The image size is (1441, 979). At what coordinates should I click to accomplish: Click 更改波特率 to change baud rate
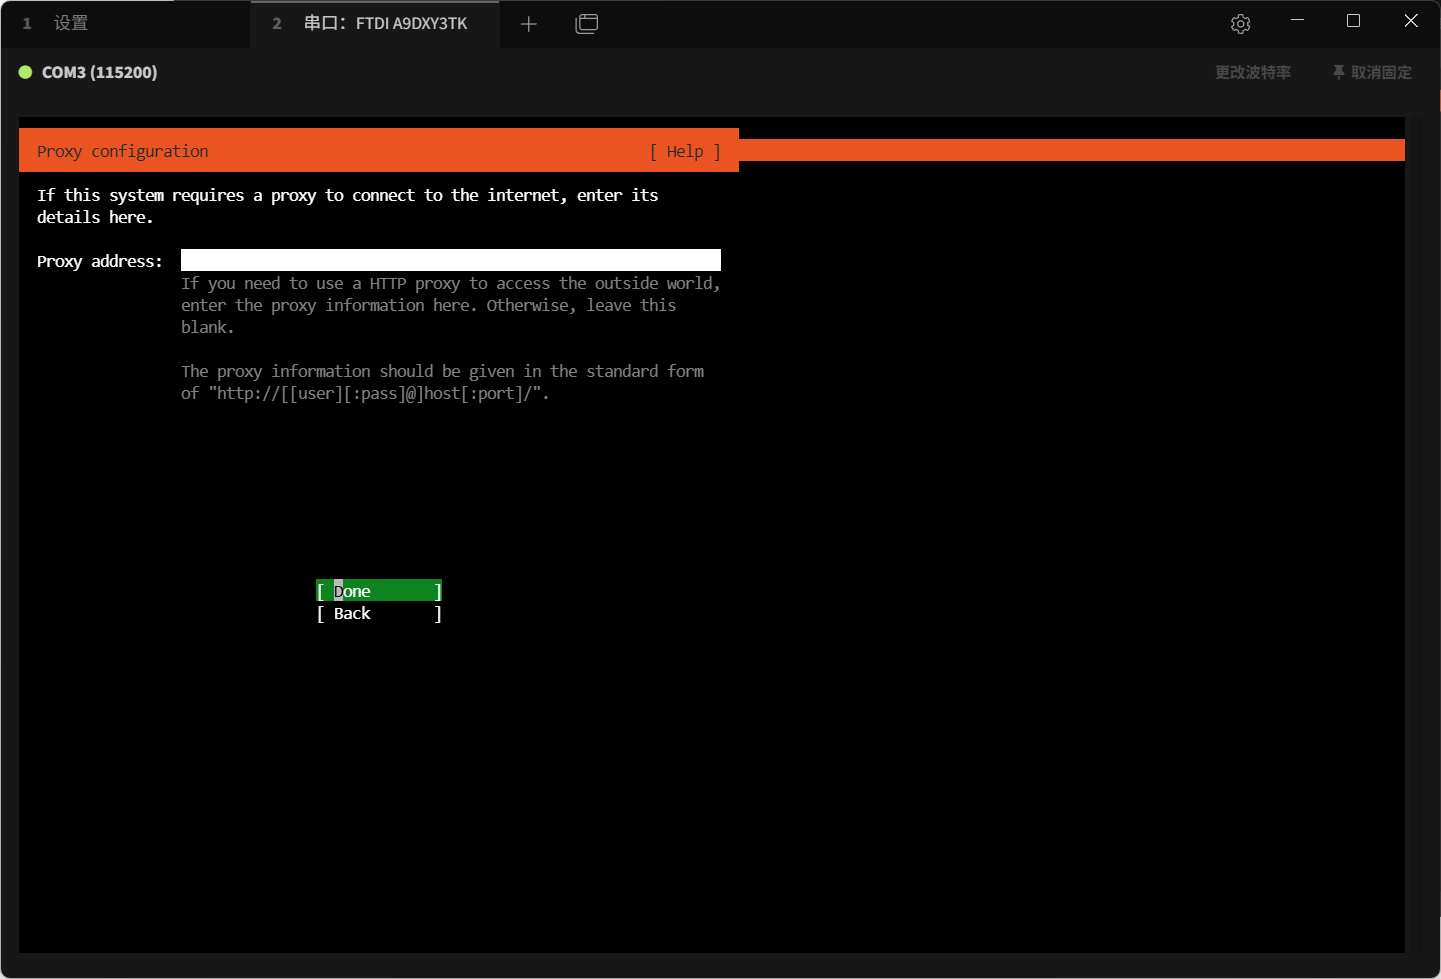tap(1252, 72)
